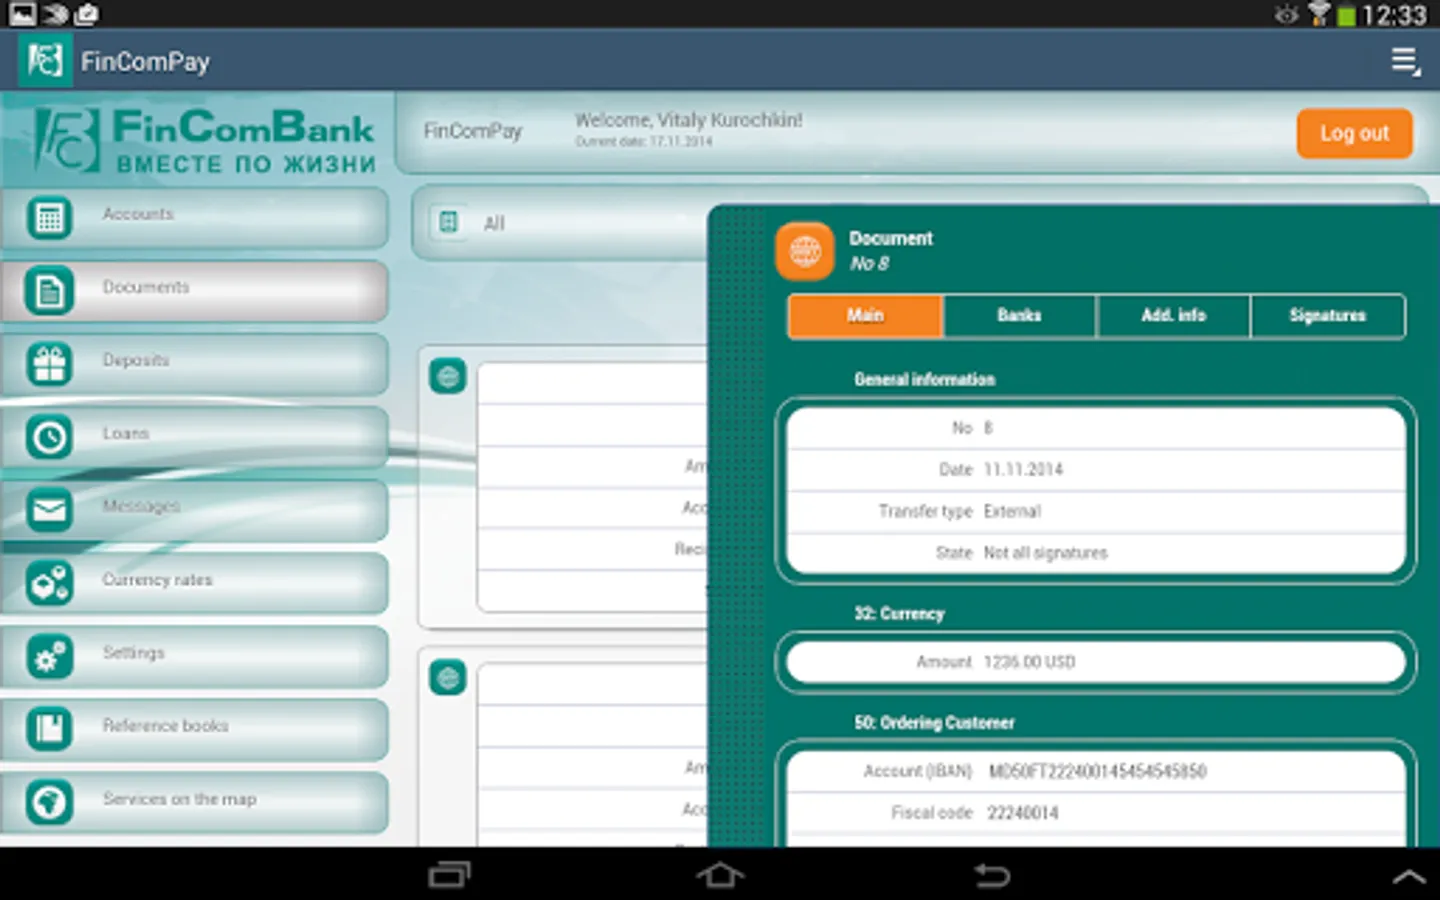Open the Loans clock icon

[49, 437]
